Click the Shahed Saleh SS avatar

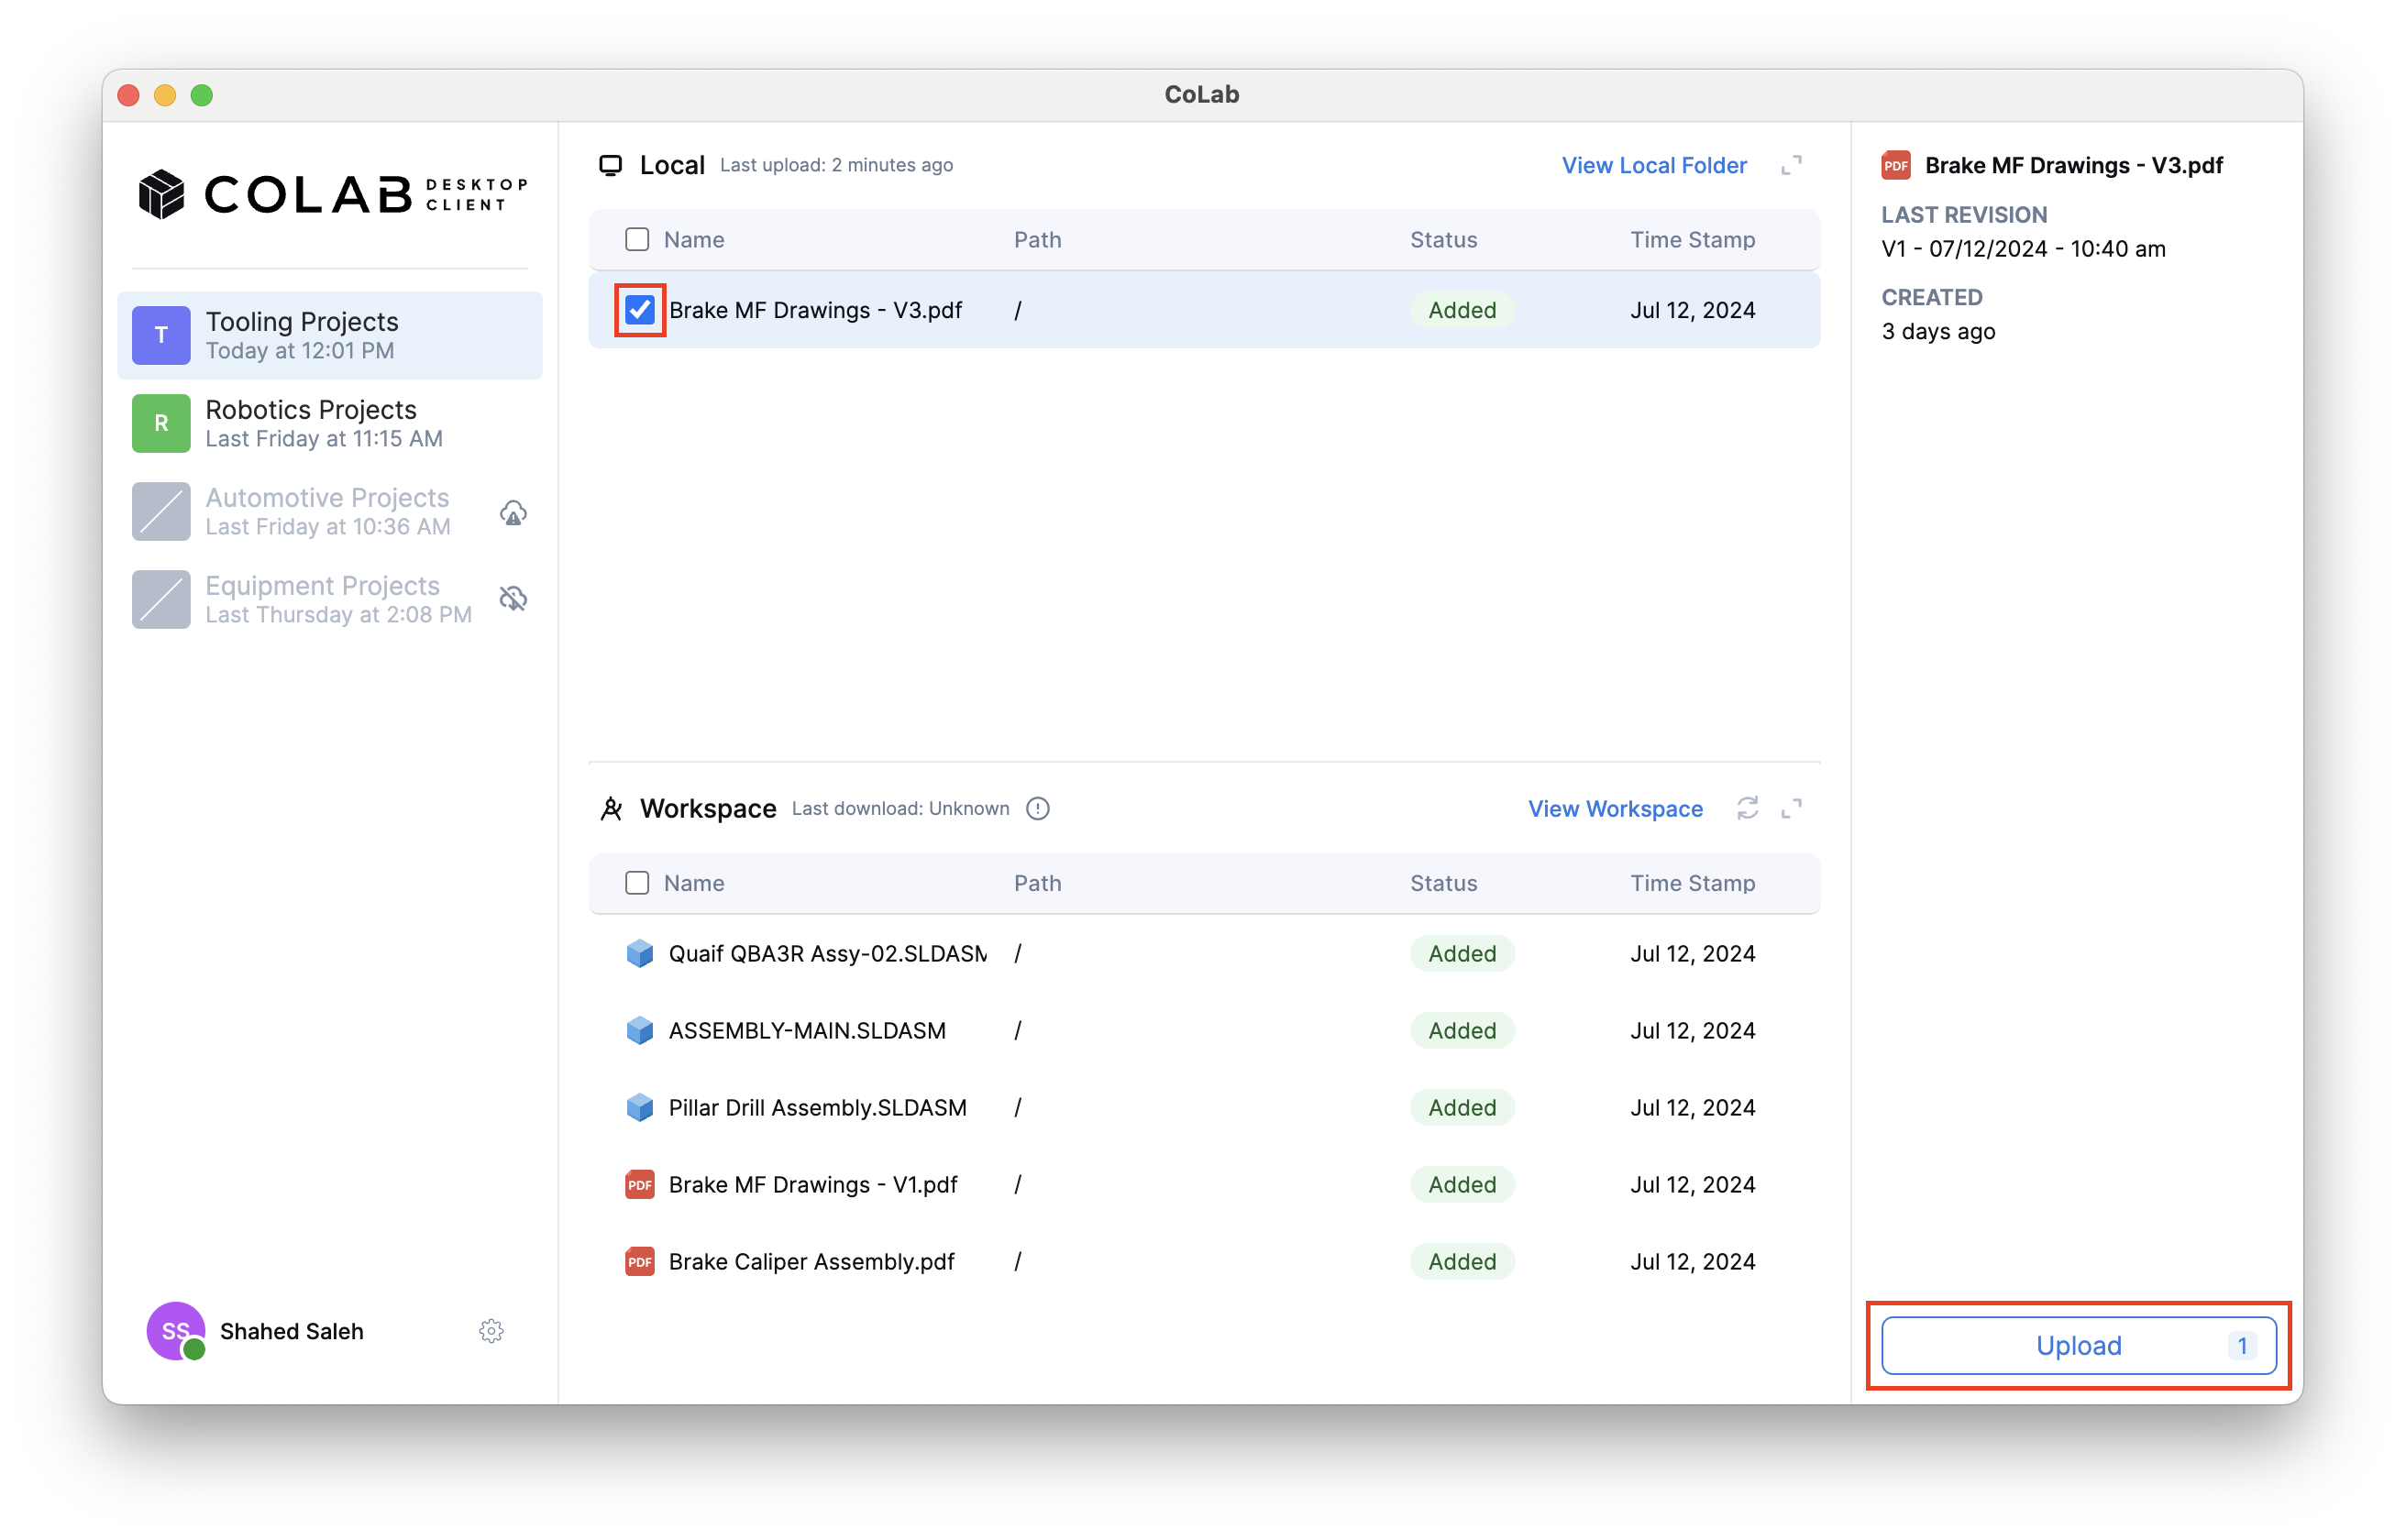(176, 1331)
